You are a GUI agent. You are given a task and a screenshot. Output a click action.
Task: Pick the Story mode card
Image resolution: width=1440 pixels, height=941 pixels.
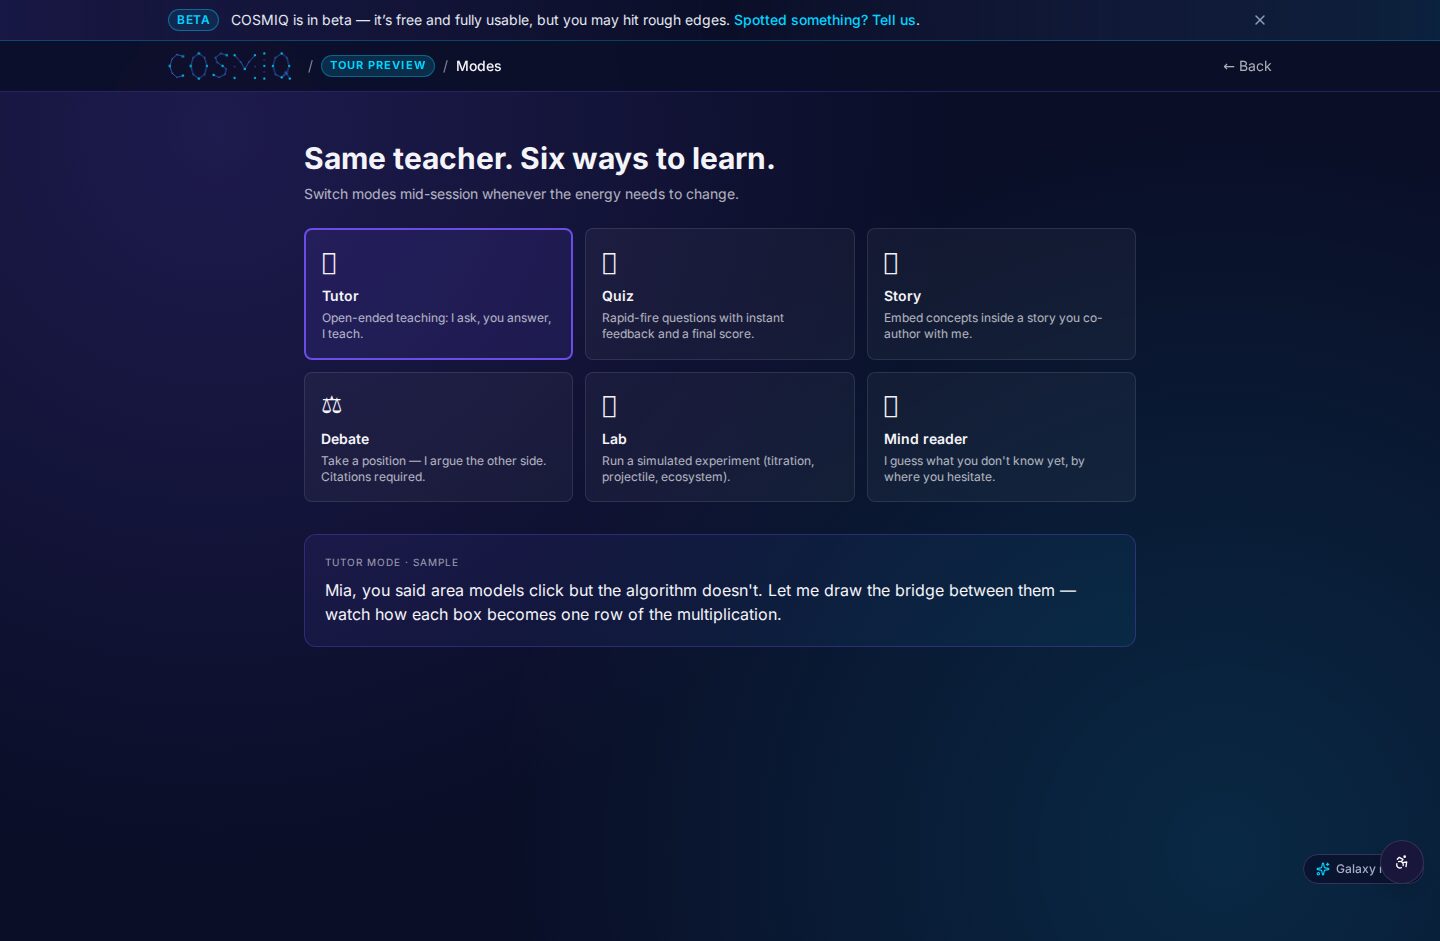(1001, 294)
